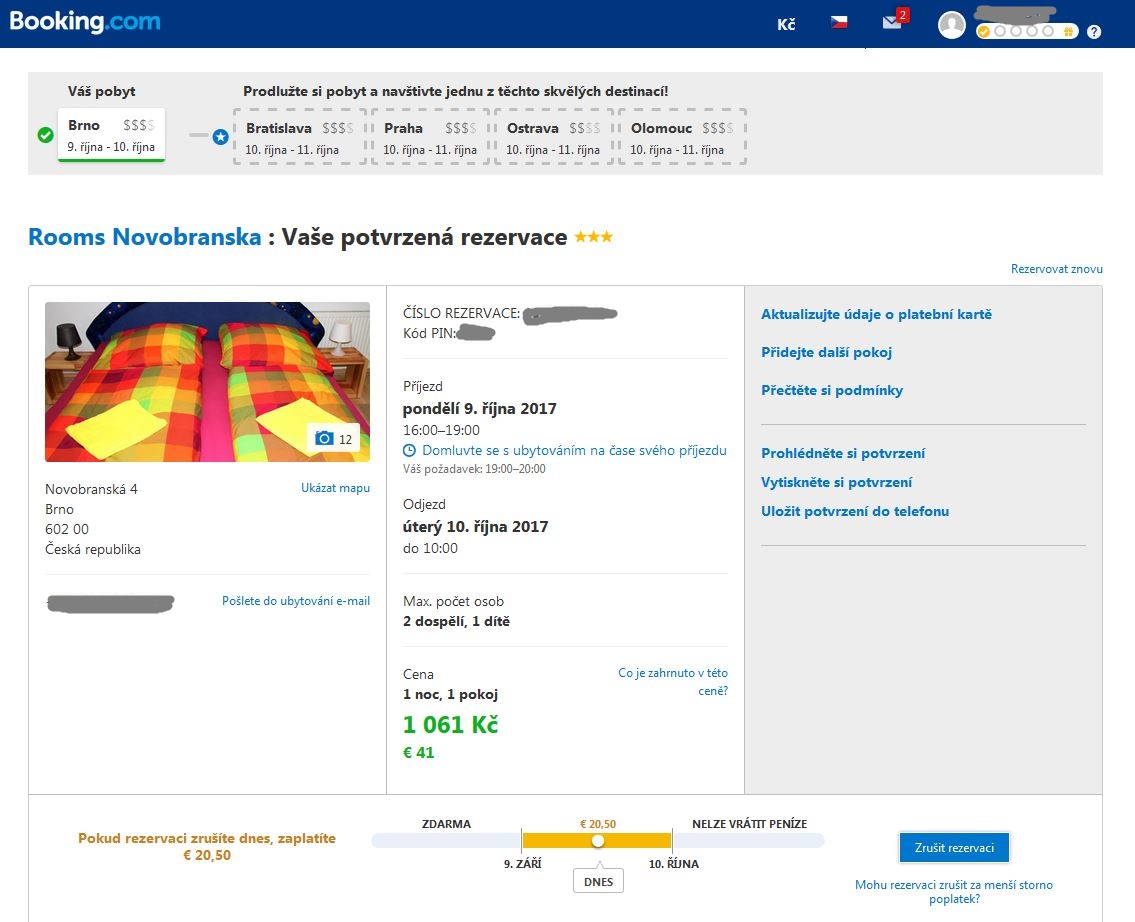Click the clock icon by arrival arrangement
The image size is (1135, 922).
[x=409, y=451]
